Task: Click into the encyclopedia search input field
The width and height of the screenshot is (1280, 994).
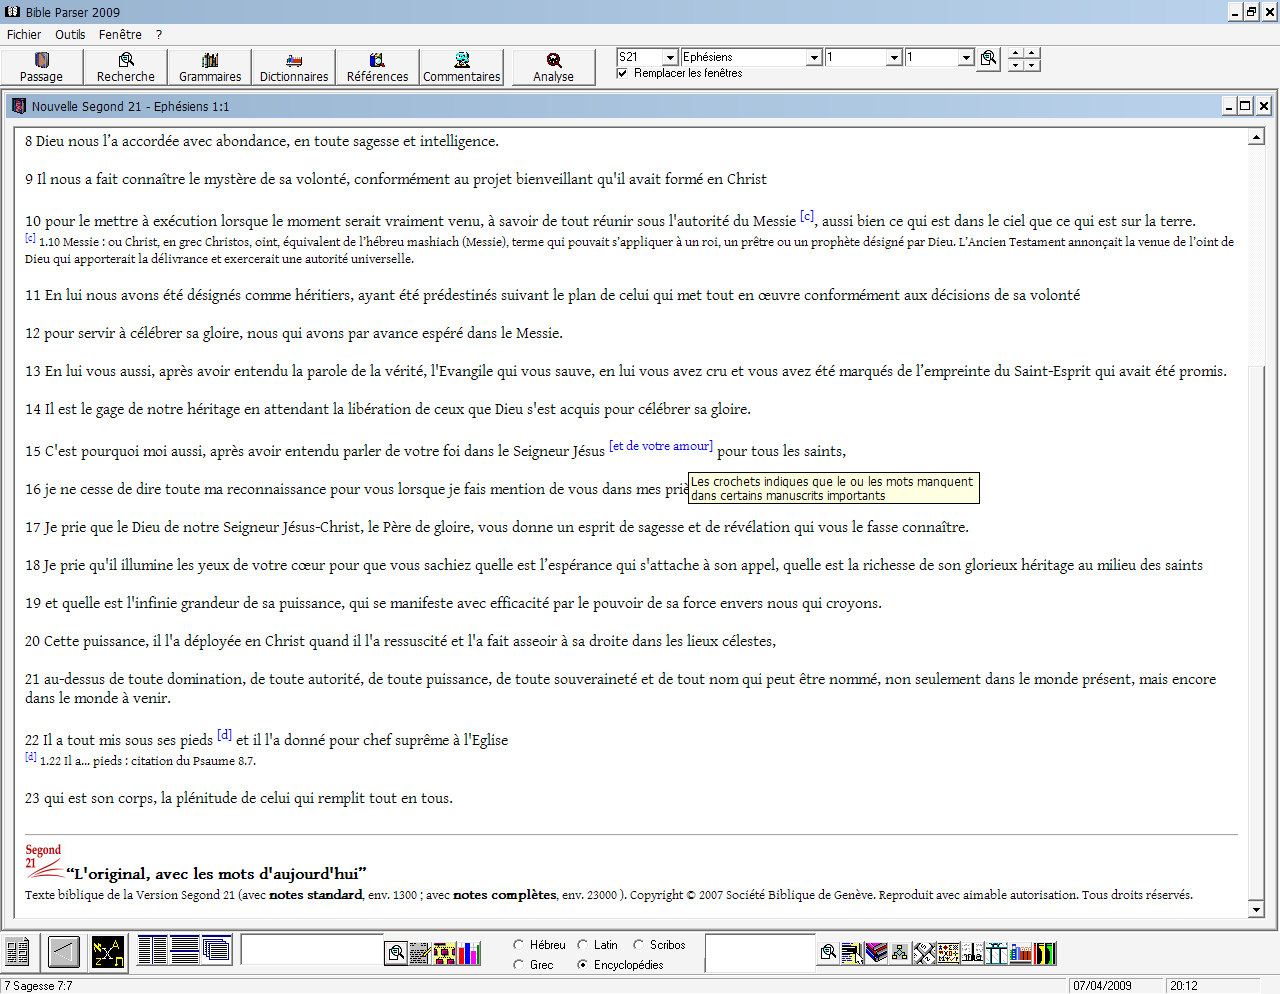Action: click(760, 952)
